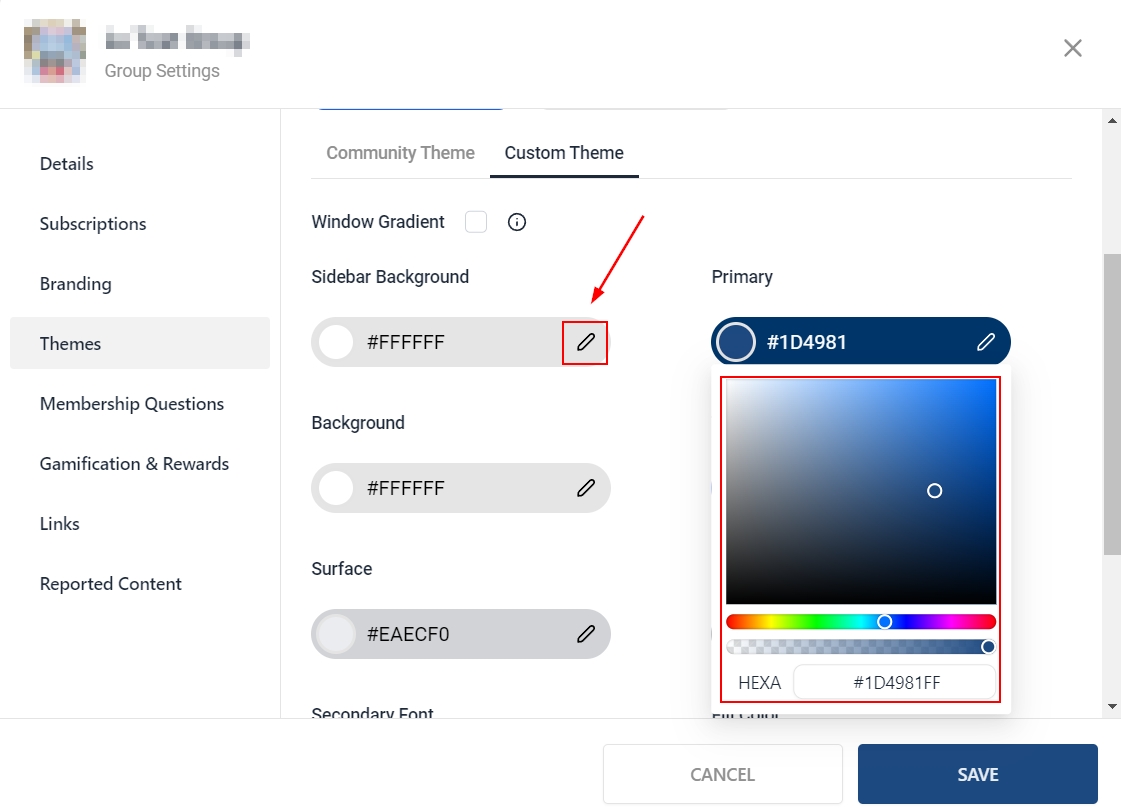Screen dimensions: 1121x809
Task: Open the Details settings section
Action: 67,164
